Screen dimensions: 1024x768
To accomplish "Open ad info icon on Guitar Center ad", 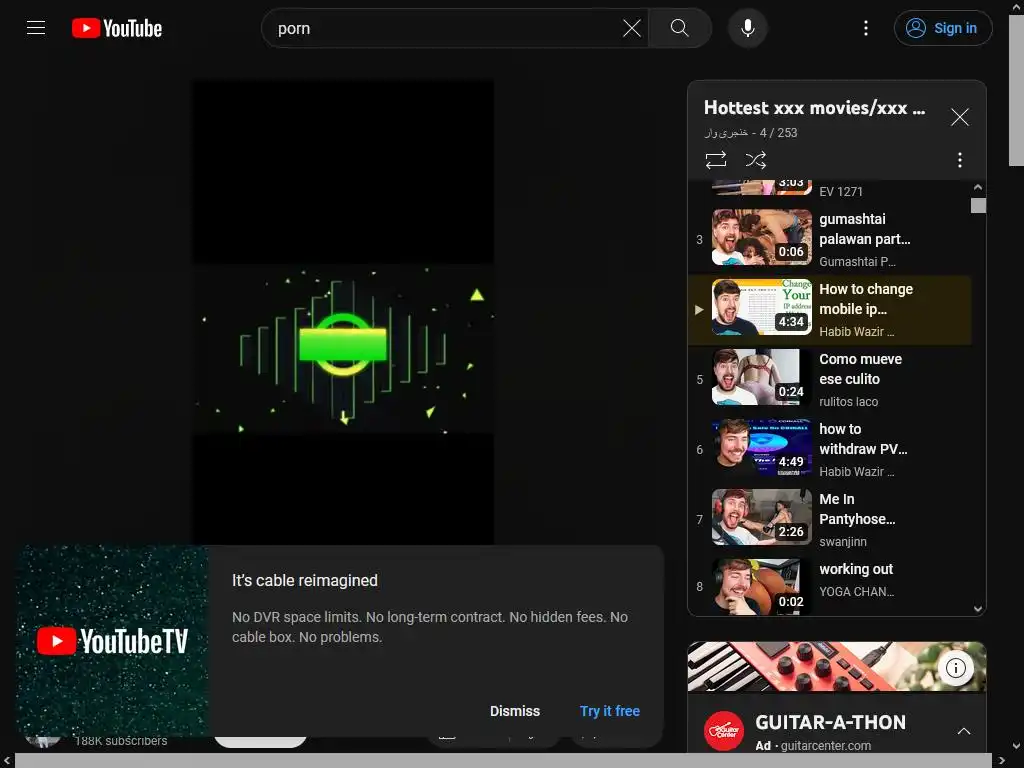I will click(955, 667).
